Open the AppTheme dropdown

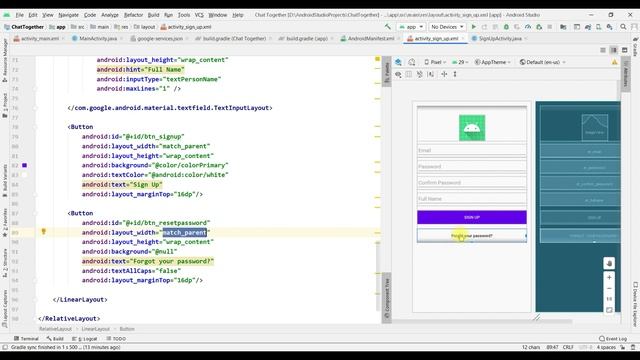click(x=493, y=62)
